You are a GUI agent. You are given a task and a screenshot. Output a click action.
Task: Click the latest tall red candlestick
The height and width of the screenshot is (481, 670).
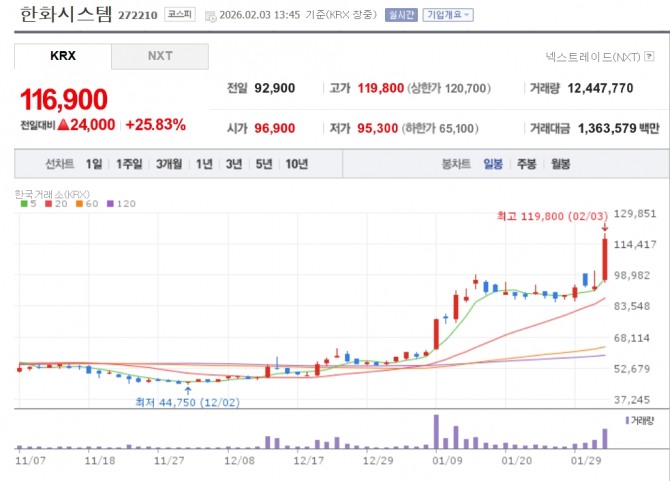605,259
